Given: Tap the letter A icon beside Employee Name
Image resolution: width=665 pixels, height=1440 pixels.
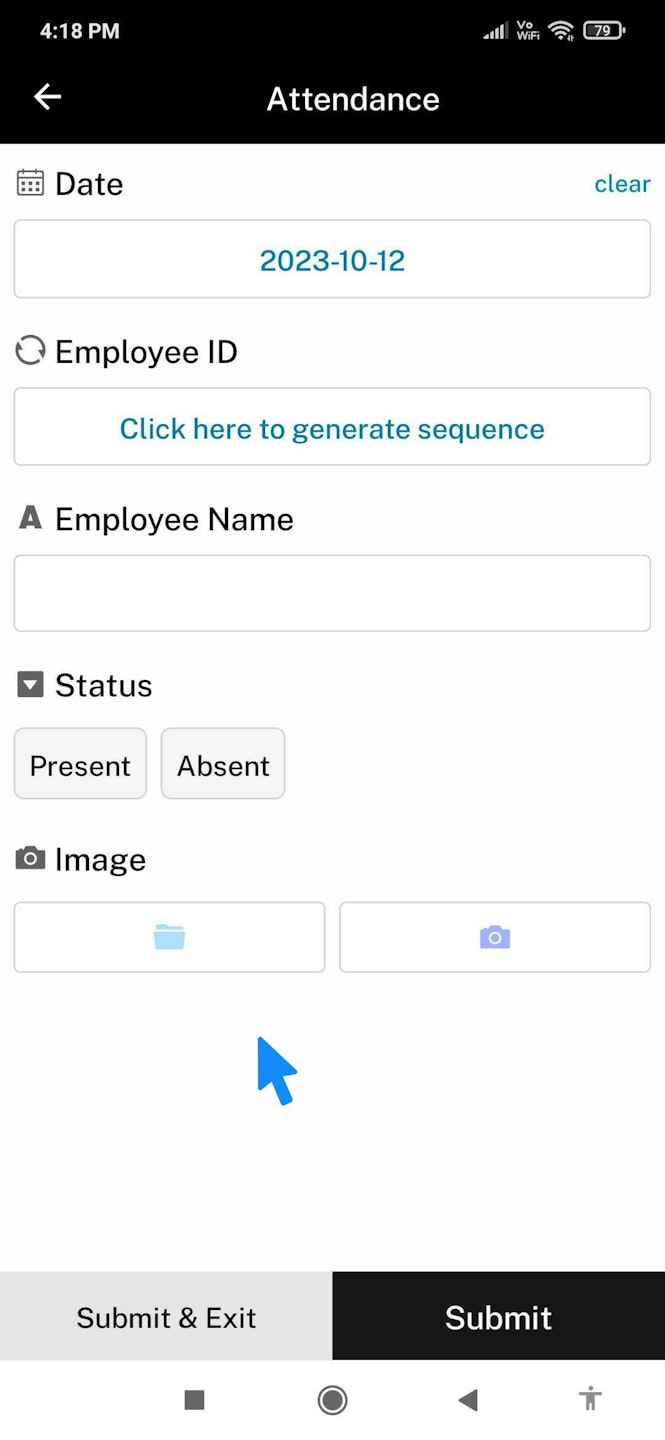Looking at the screenshot, I should (x=31, y=518).
